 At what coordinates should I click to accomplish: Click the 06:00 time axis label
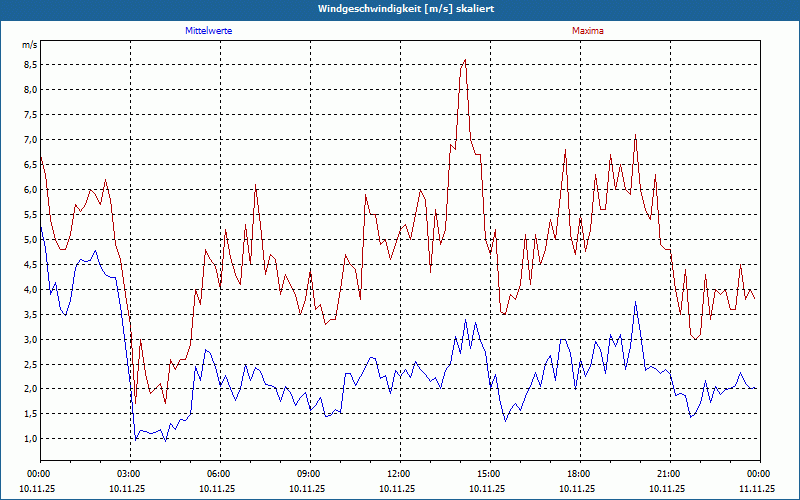[x=220, y=474]
